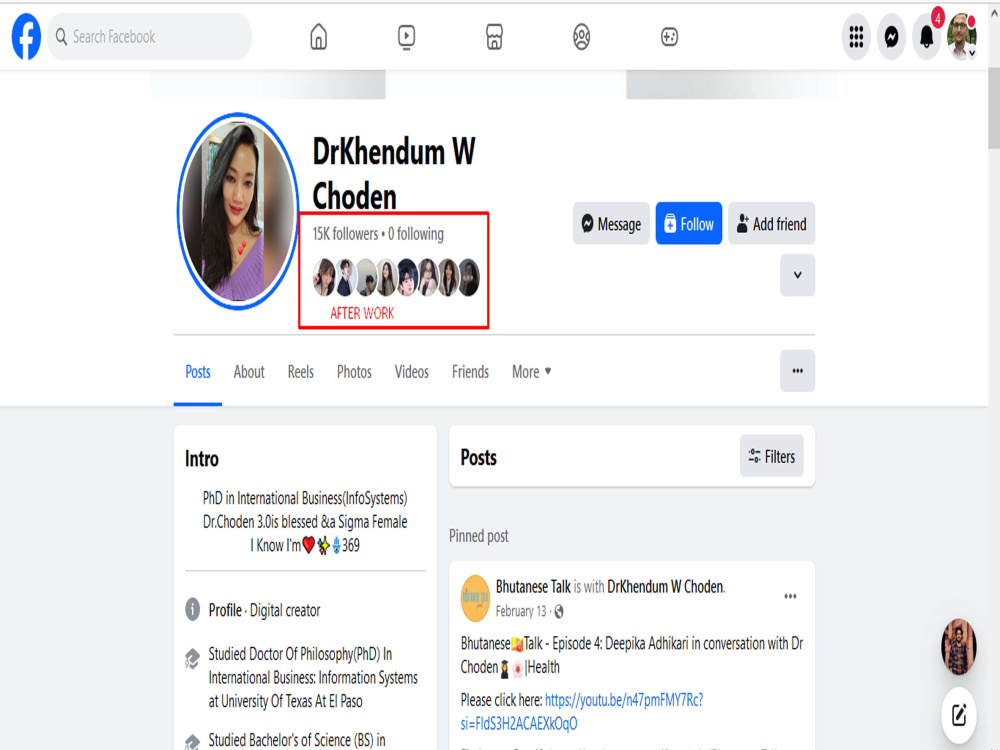This screenshot has height=750, width=1000.
Task: Switch to the About tab
Action: [249, 372]
